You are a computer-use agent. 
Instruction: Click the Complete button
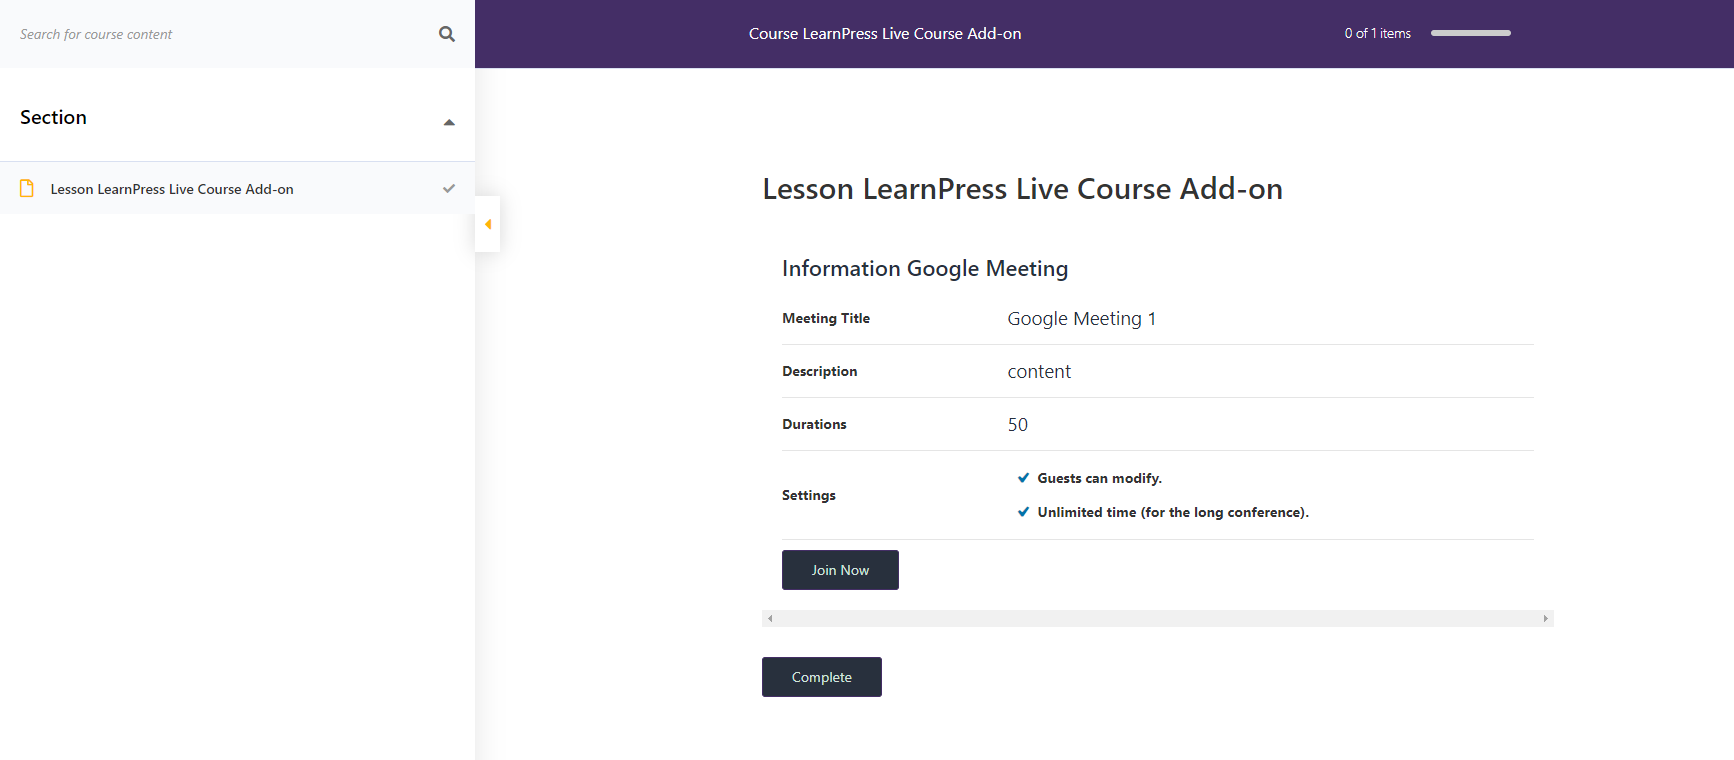point(822,677)
